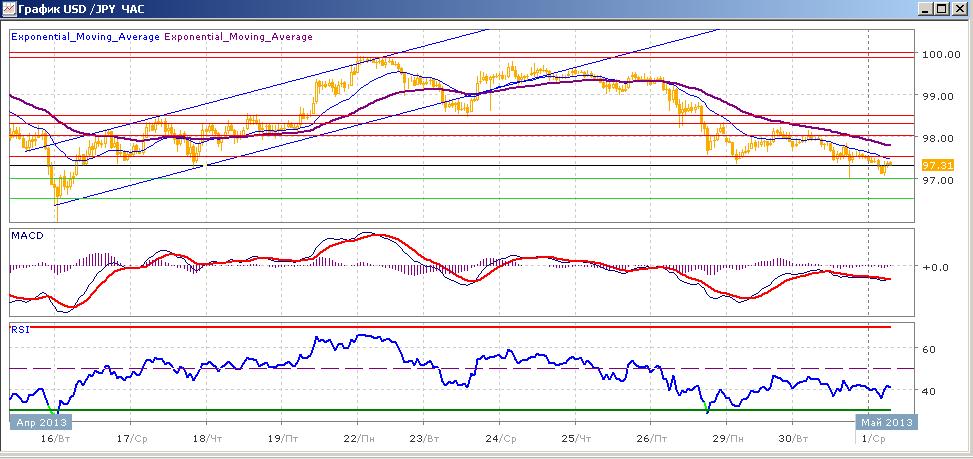Viewport: 973px width, 459px height.
Task: Click the 17/Ср date on time axis
Action: 131,439
